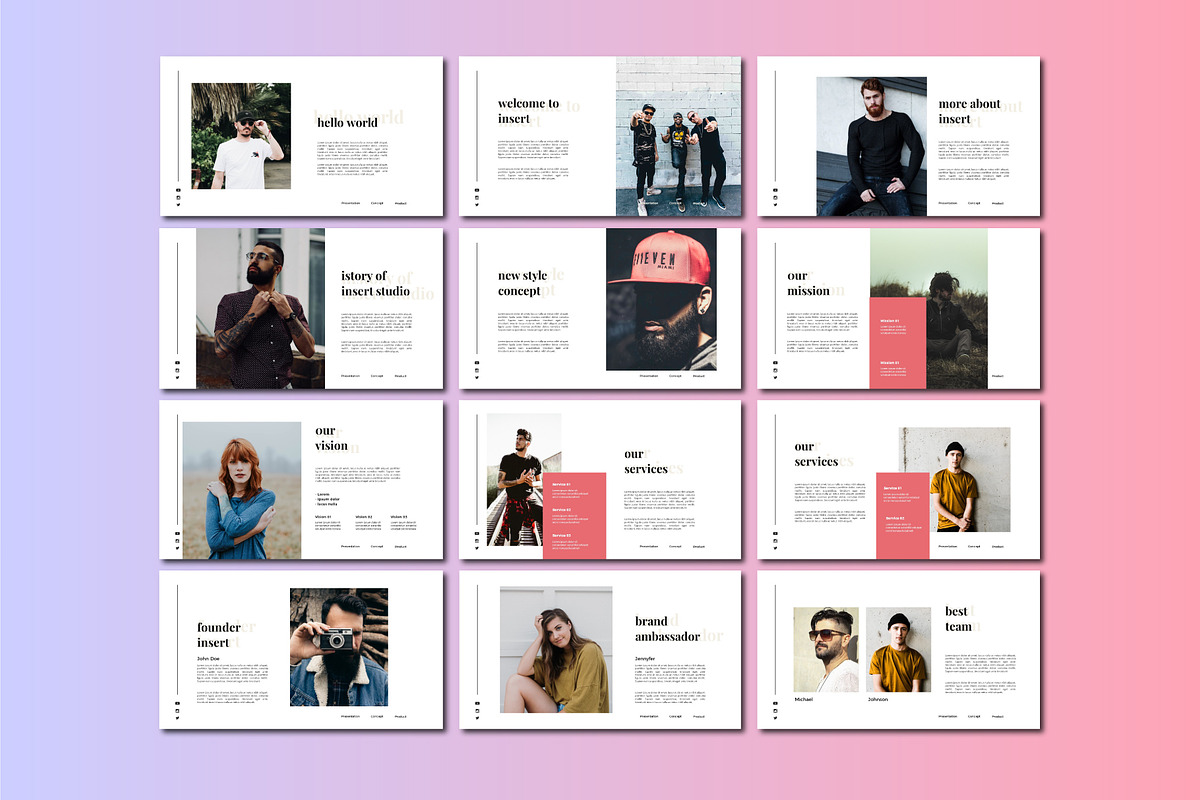Click Instagram icon on insert studio history slide
The image size is (1200, 800).
tap(178, 371)
